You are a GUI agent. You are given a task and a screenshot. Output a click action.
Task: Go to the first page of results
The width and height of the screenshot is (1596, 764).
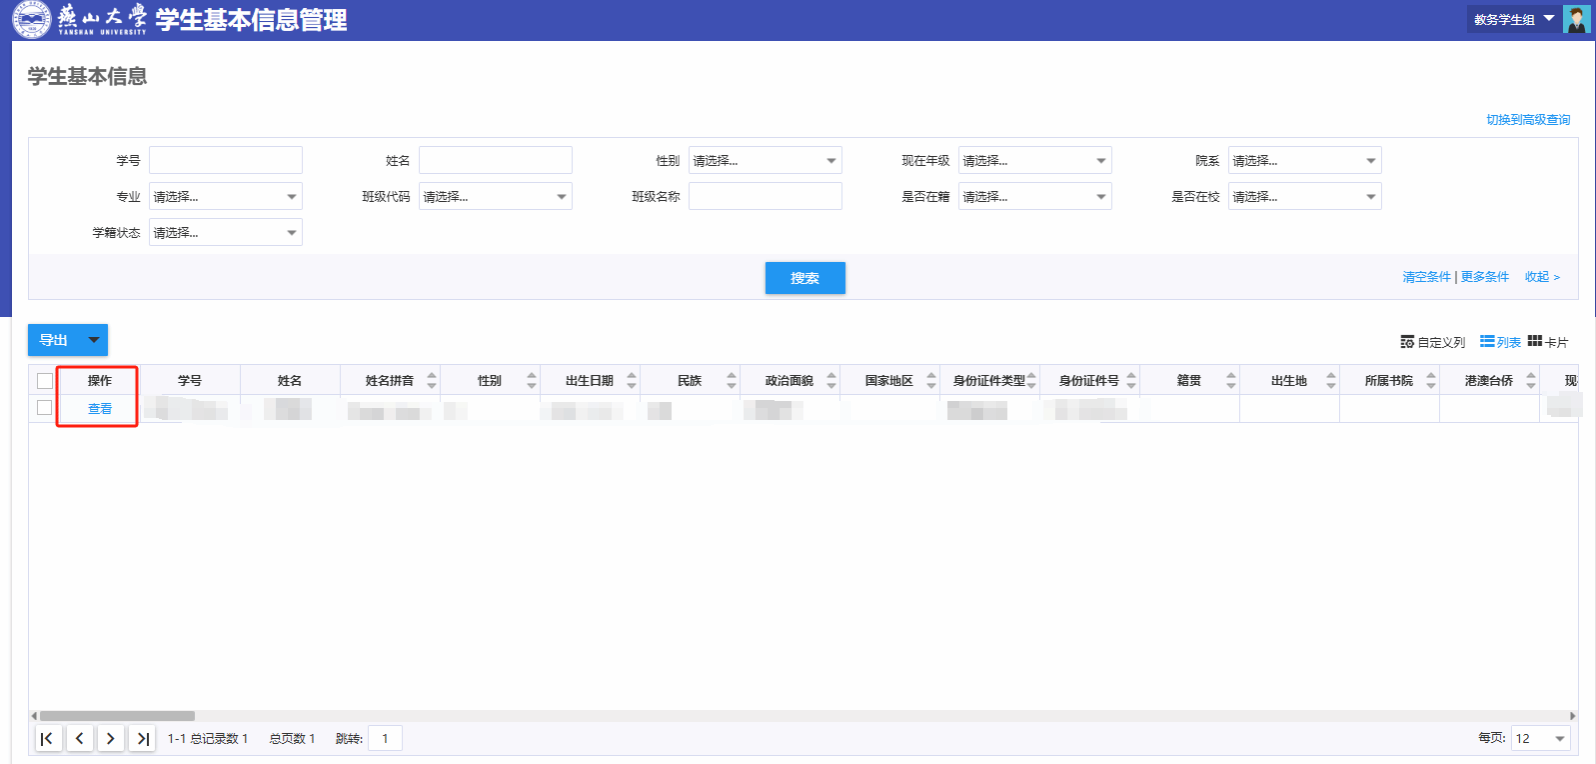47,739
